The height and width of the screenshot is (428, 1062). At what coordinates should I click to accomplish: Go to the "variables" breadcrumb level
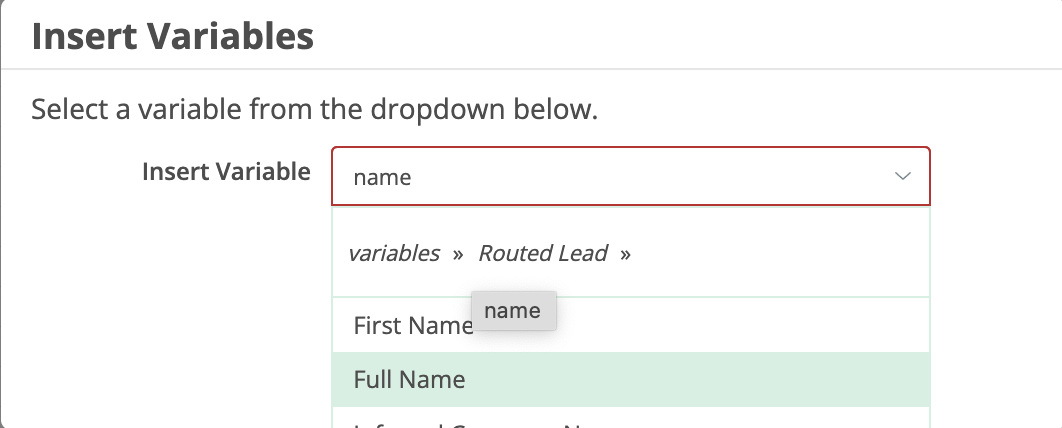click(x=394, y=253)
